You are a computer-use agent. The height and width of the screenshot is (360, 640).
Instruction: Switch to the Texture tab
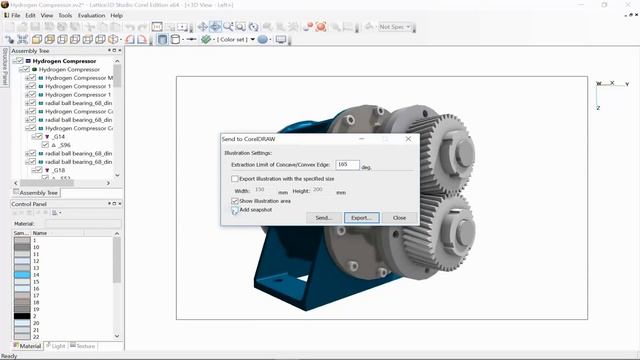click(83, 346)
